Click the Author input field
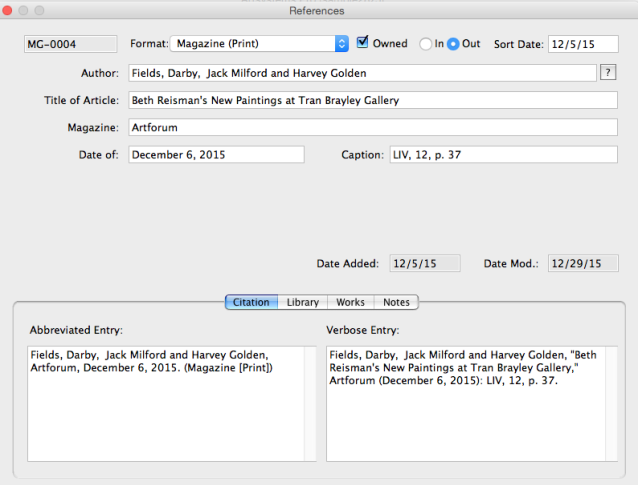Image resolution: width=638 pixels, height=485 pixels. [362, 73]
